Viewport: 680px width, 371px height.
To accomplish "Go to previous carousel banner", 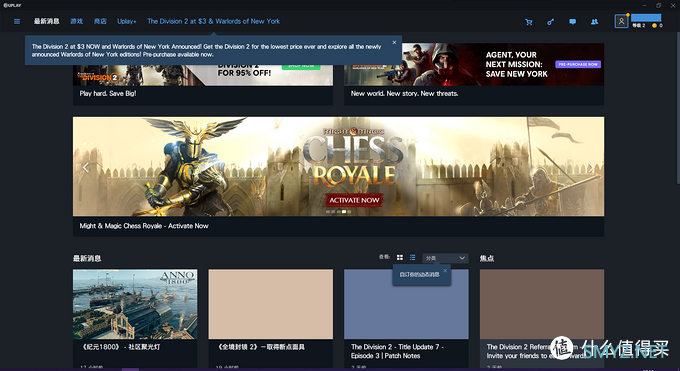I will click(85, 167).
